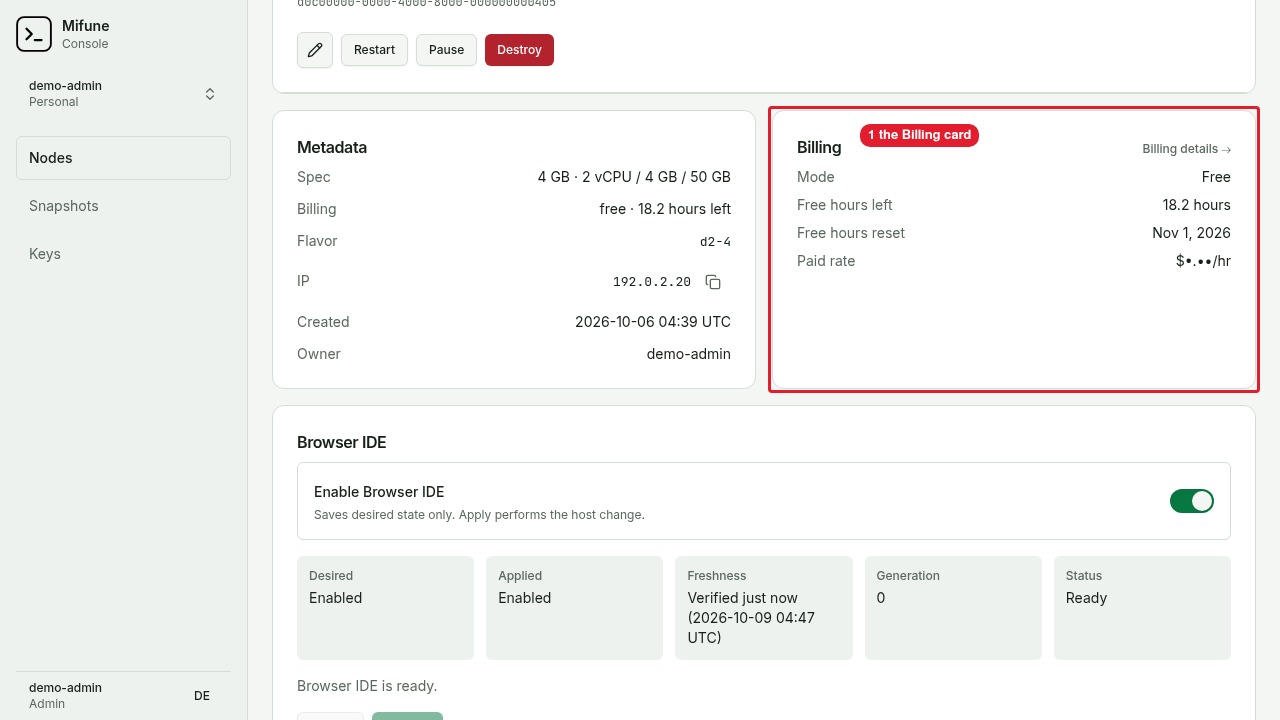Go to Snapshots in the sidebar
The width and height of the screenshot is (1280, 720).
[123, 206]
